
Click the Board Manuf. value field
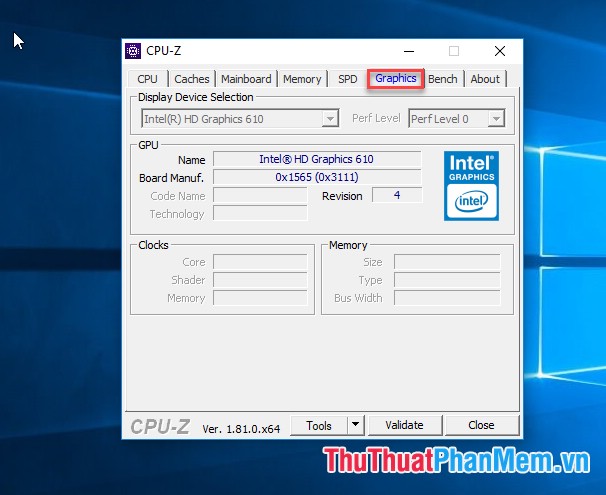tap(316, 177)
